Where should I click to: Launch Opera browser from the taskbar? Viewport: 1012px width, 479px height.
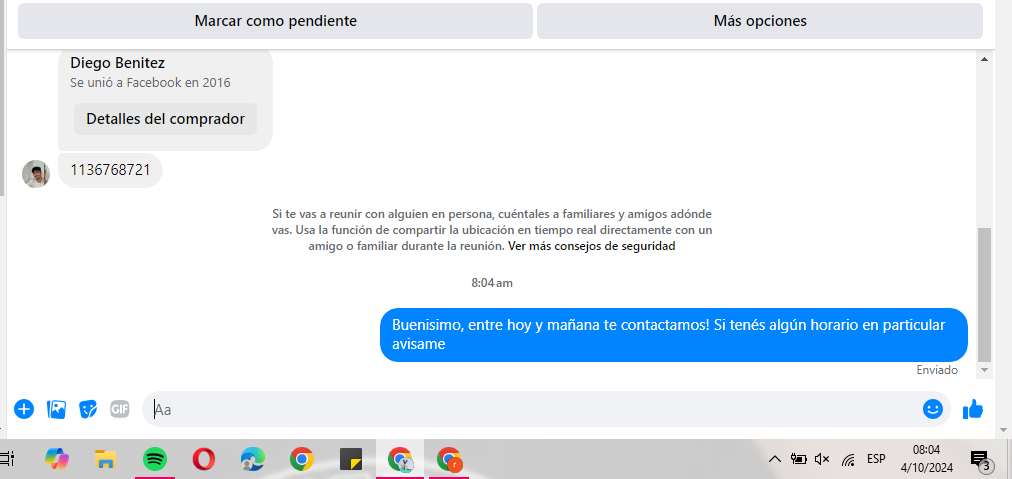[204, 459]
